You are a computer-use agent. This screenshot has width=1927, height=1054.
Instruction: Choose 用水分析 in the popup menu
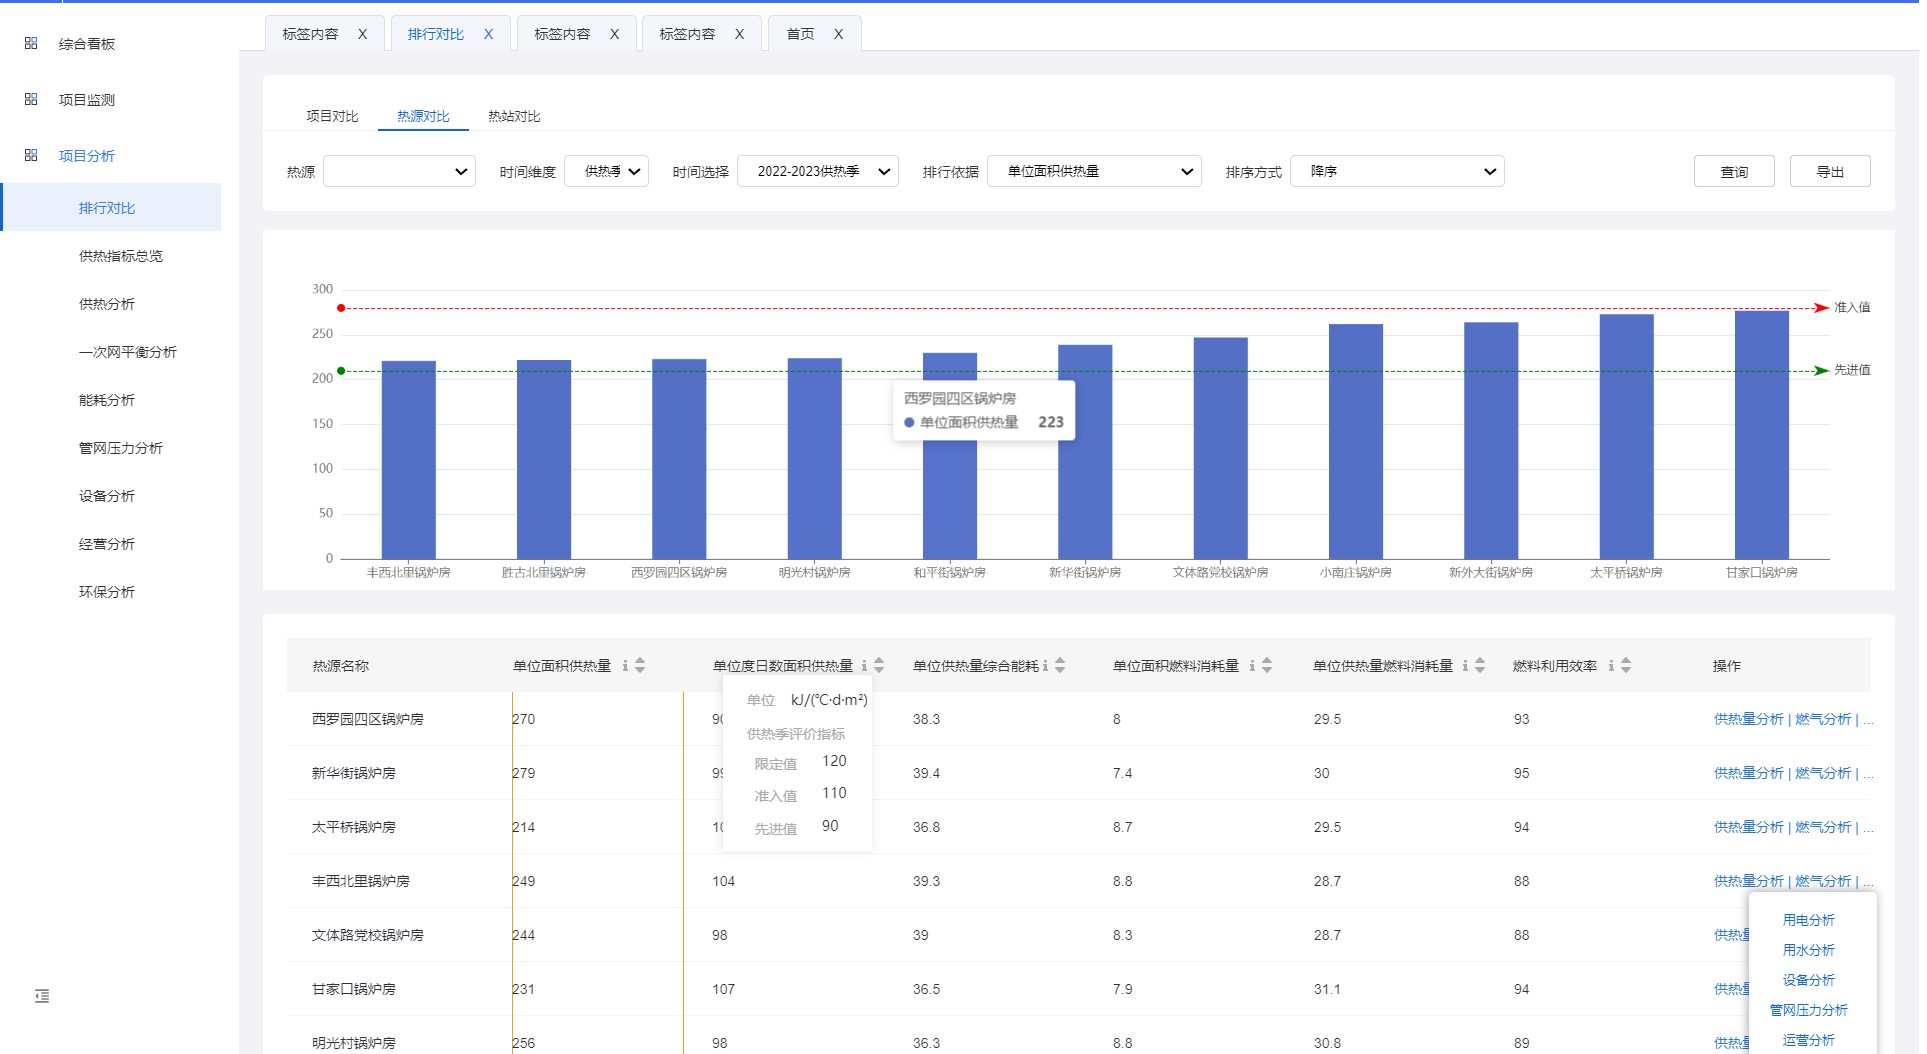pyautogui.click(x=1809, y=950)
